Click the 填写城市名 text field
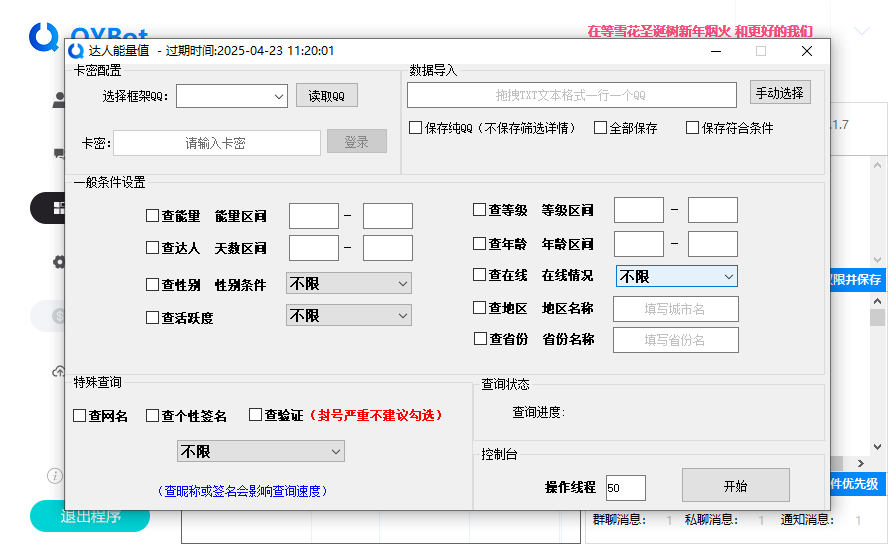896x552 pixels. [675, 309]
